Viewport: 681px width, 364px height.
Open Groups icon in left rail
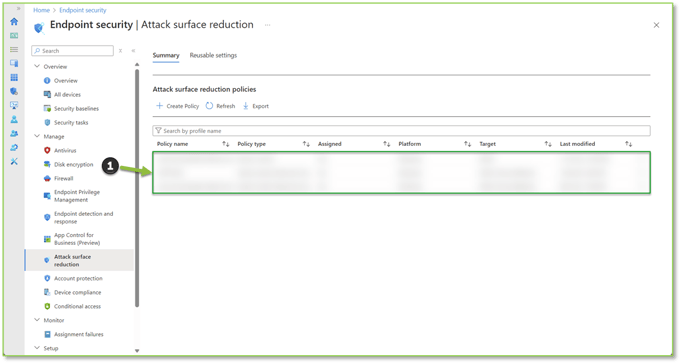[14, 133]
